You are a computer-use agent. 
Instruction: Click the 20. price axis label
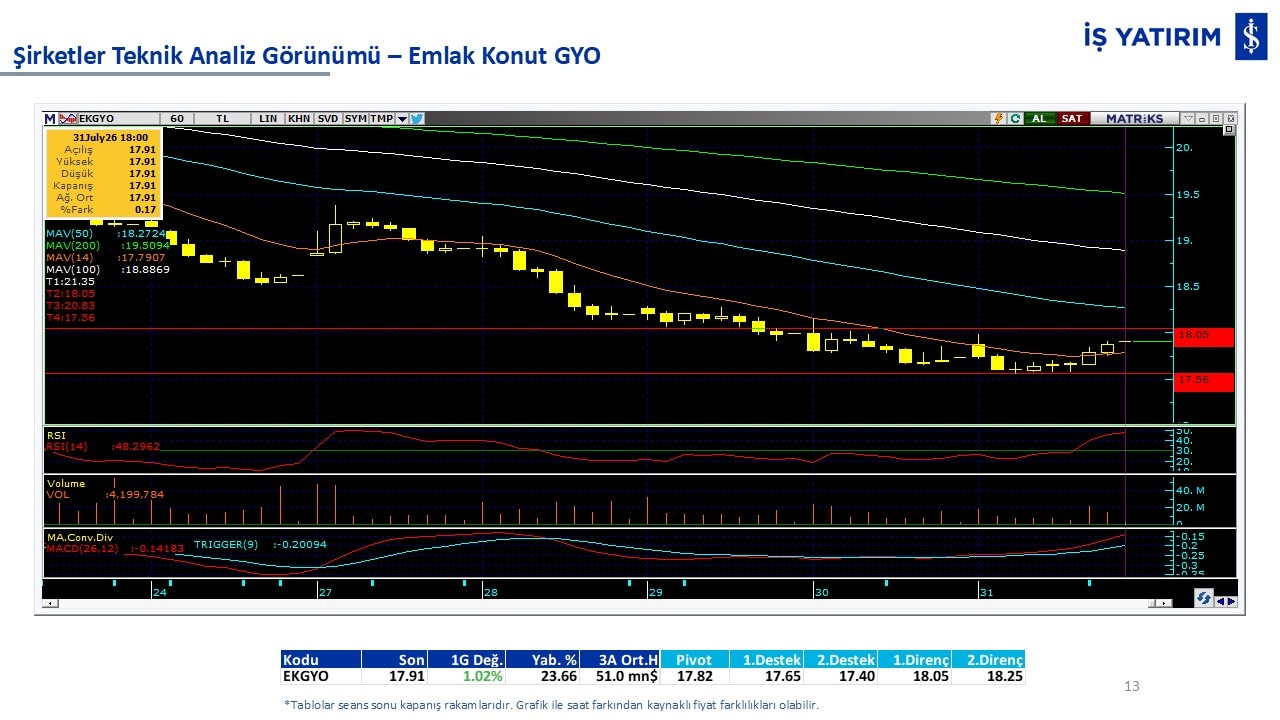[1185, 147]
